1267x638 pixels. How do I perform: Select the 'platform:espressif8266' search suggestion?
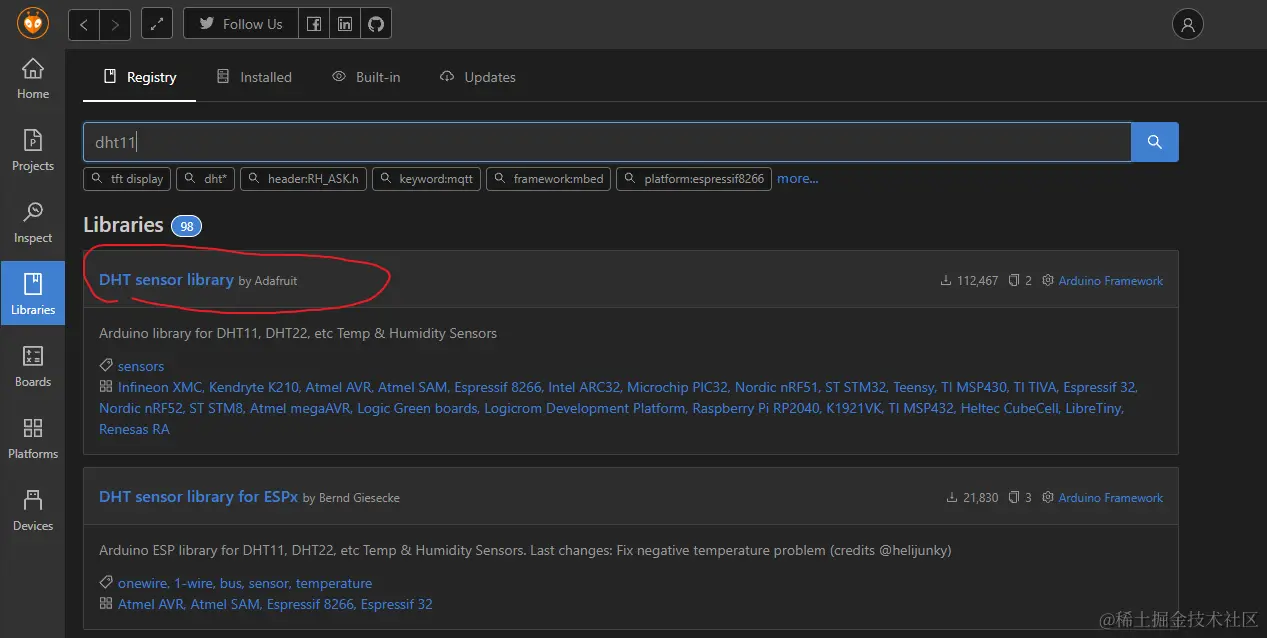point(694,179)
